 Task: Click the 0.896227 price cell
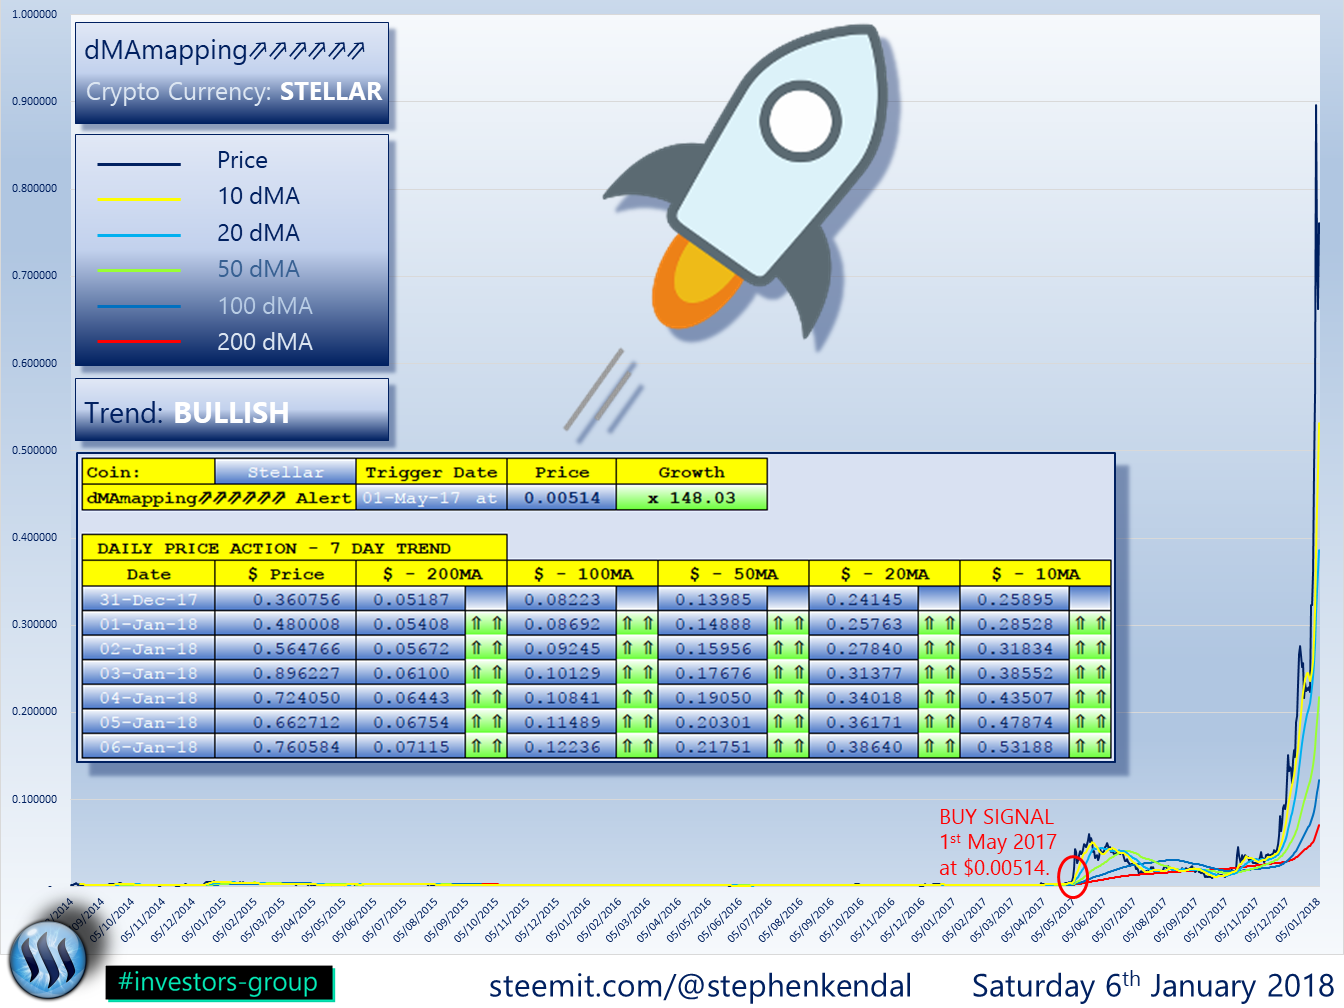point(285,673)
